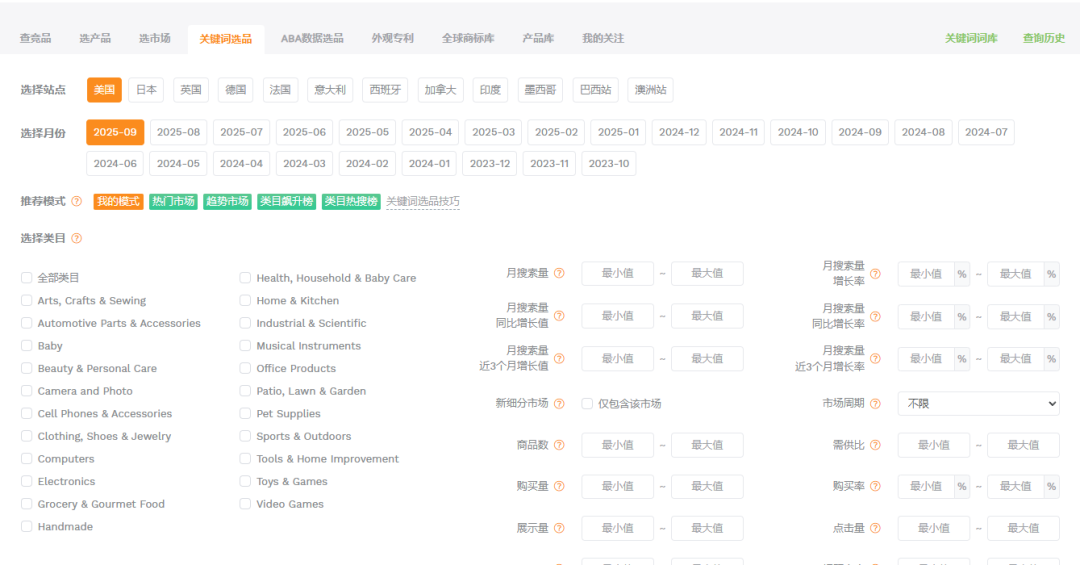Select 德国 site
1080x565 pixels.
click(236, 90)
